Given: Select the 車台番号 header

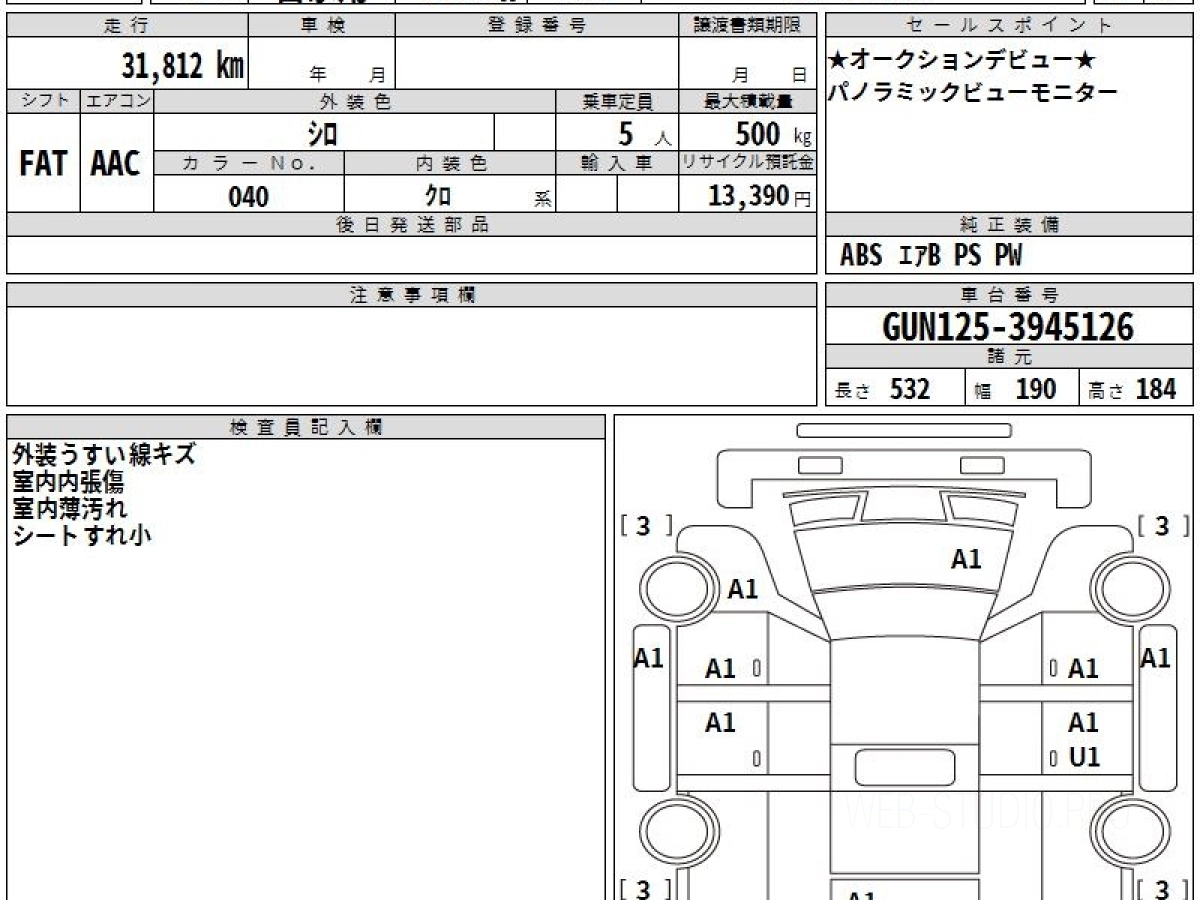Looking at the screenshot, I should click(1010, 295).
